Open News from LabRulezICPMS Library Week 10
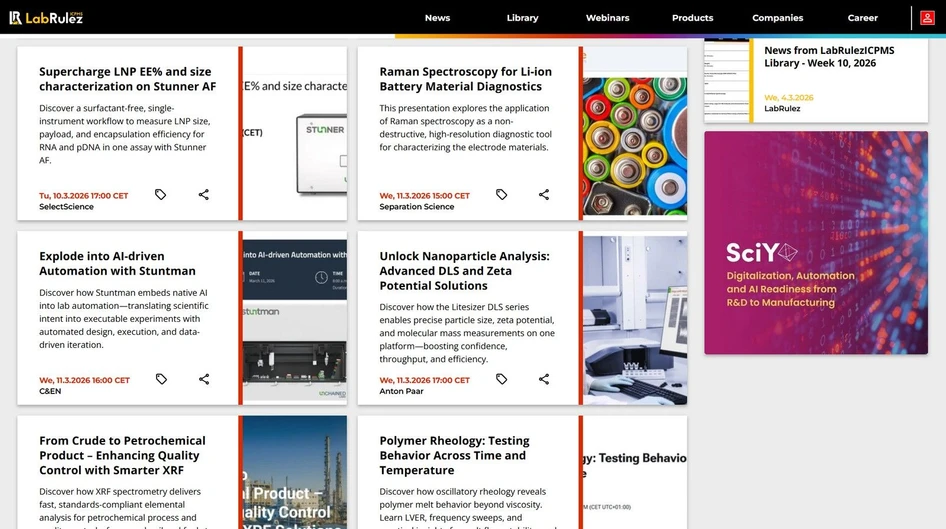 point(829,57)
